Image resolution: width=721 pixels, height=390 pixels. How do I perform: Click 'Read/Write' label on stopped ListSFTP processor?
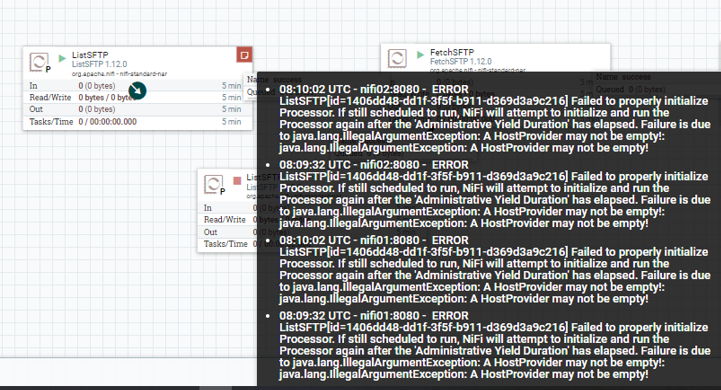225,220
